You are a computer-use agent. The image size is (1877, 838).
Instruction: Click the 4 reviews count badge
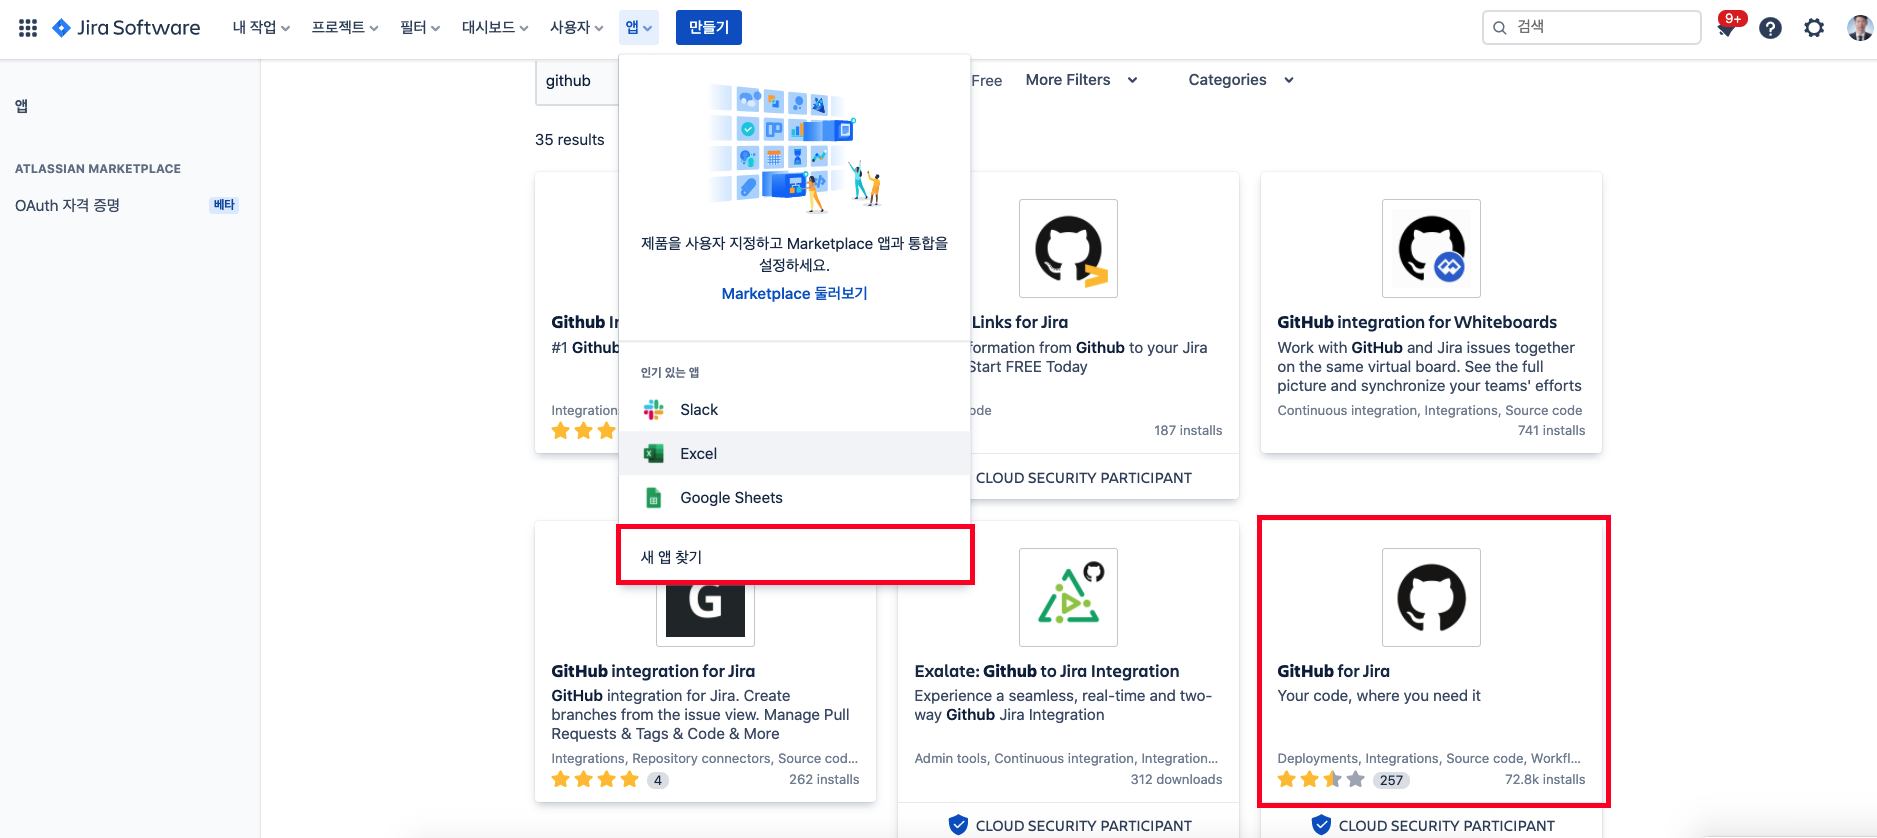click(x=658, y=780)
